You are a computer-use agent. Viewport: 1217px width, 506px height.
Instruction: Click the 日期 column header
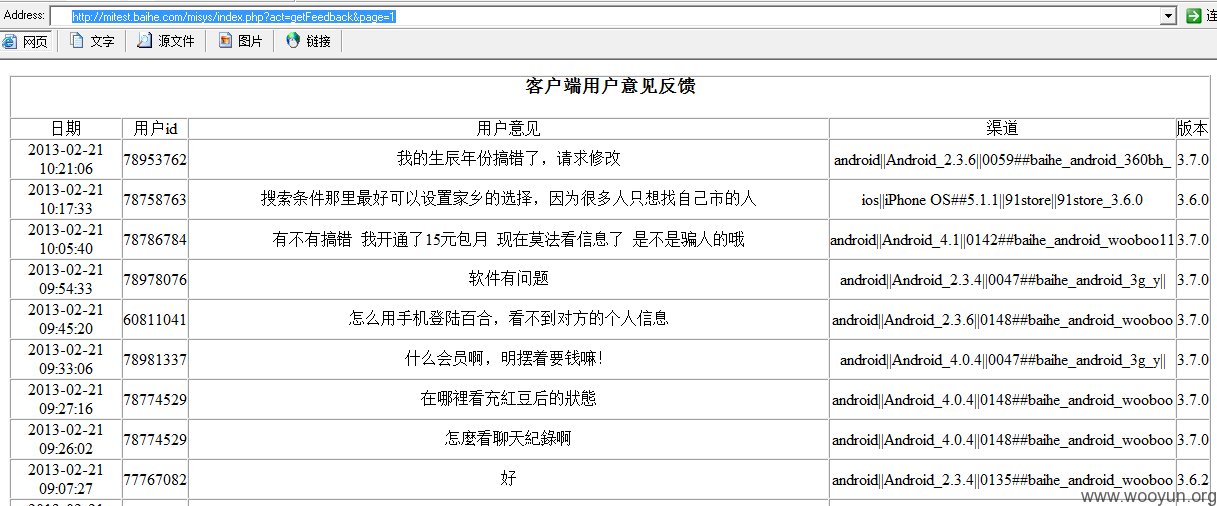click(66, 128)
